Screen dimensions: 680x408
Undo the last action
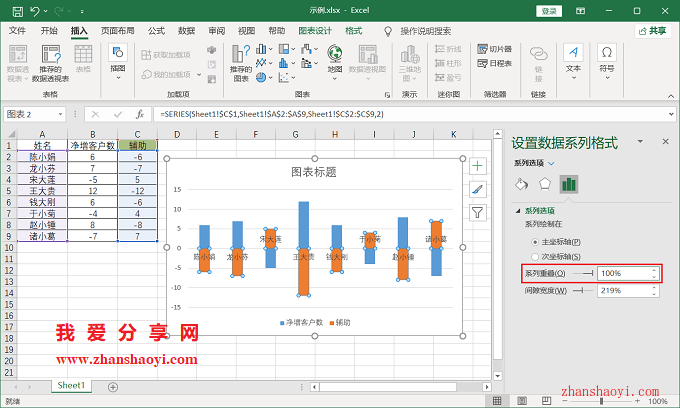tap(35, 11)
